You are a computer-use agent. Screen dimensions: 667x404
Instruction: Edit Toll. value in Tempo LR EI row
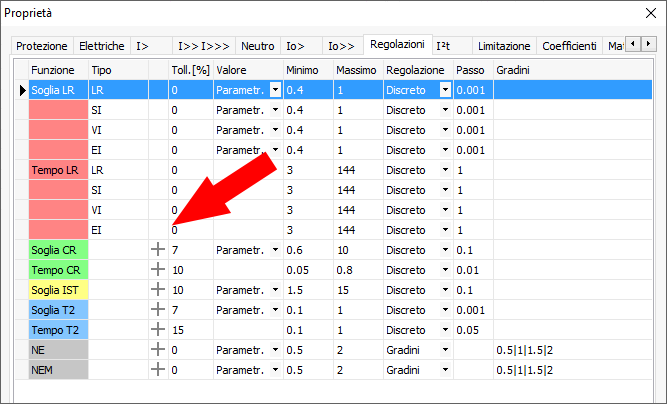(x=189, y=229)
